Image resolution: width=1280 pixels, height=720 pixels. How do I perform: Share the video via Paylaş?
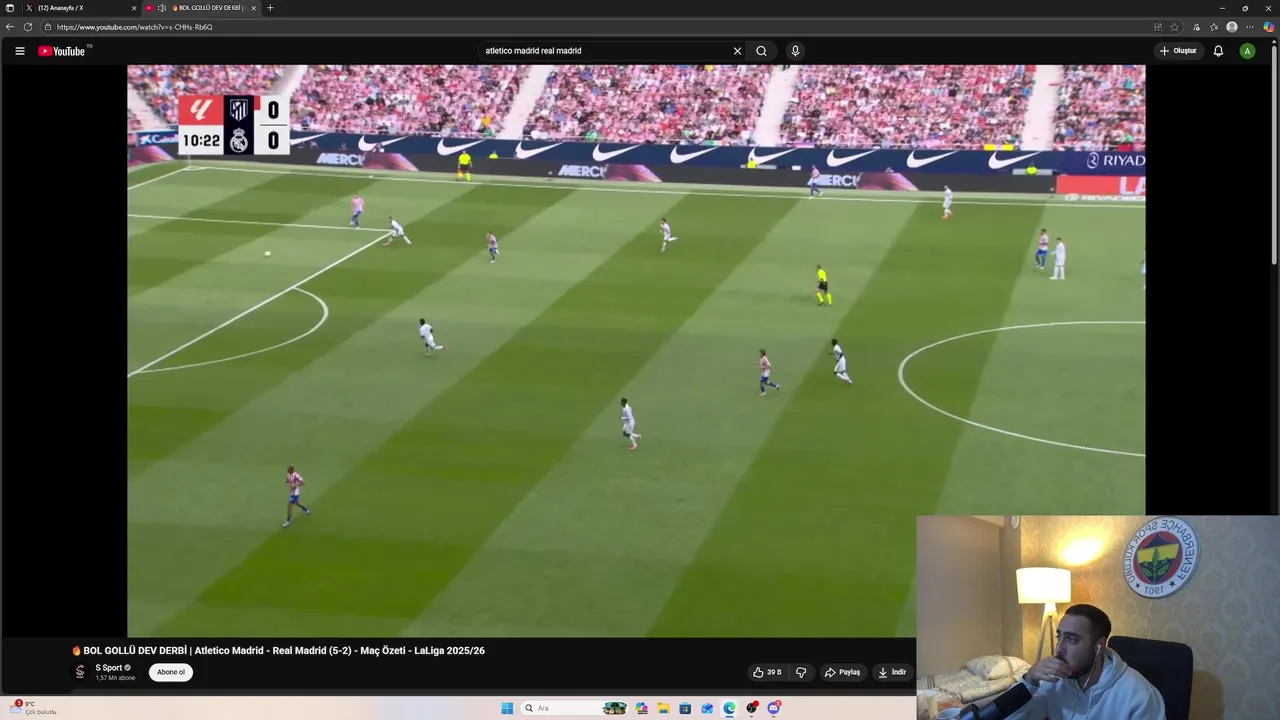pyautogui.click(x=842, y=672)
